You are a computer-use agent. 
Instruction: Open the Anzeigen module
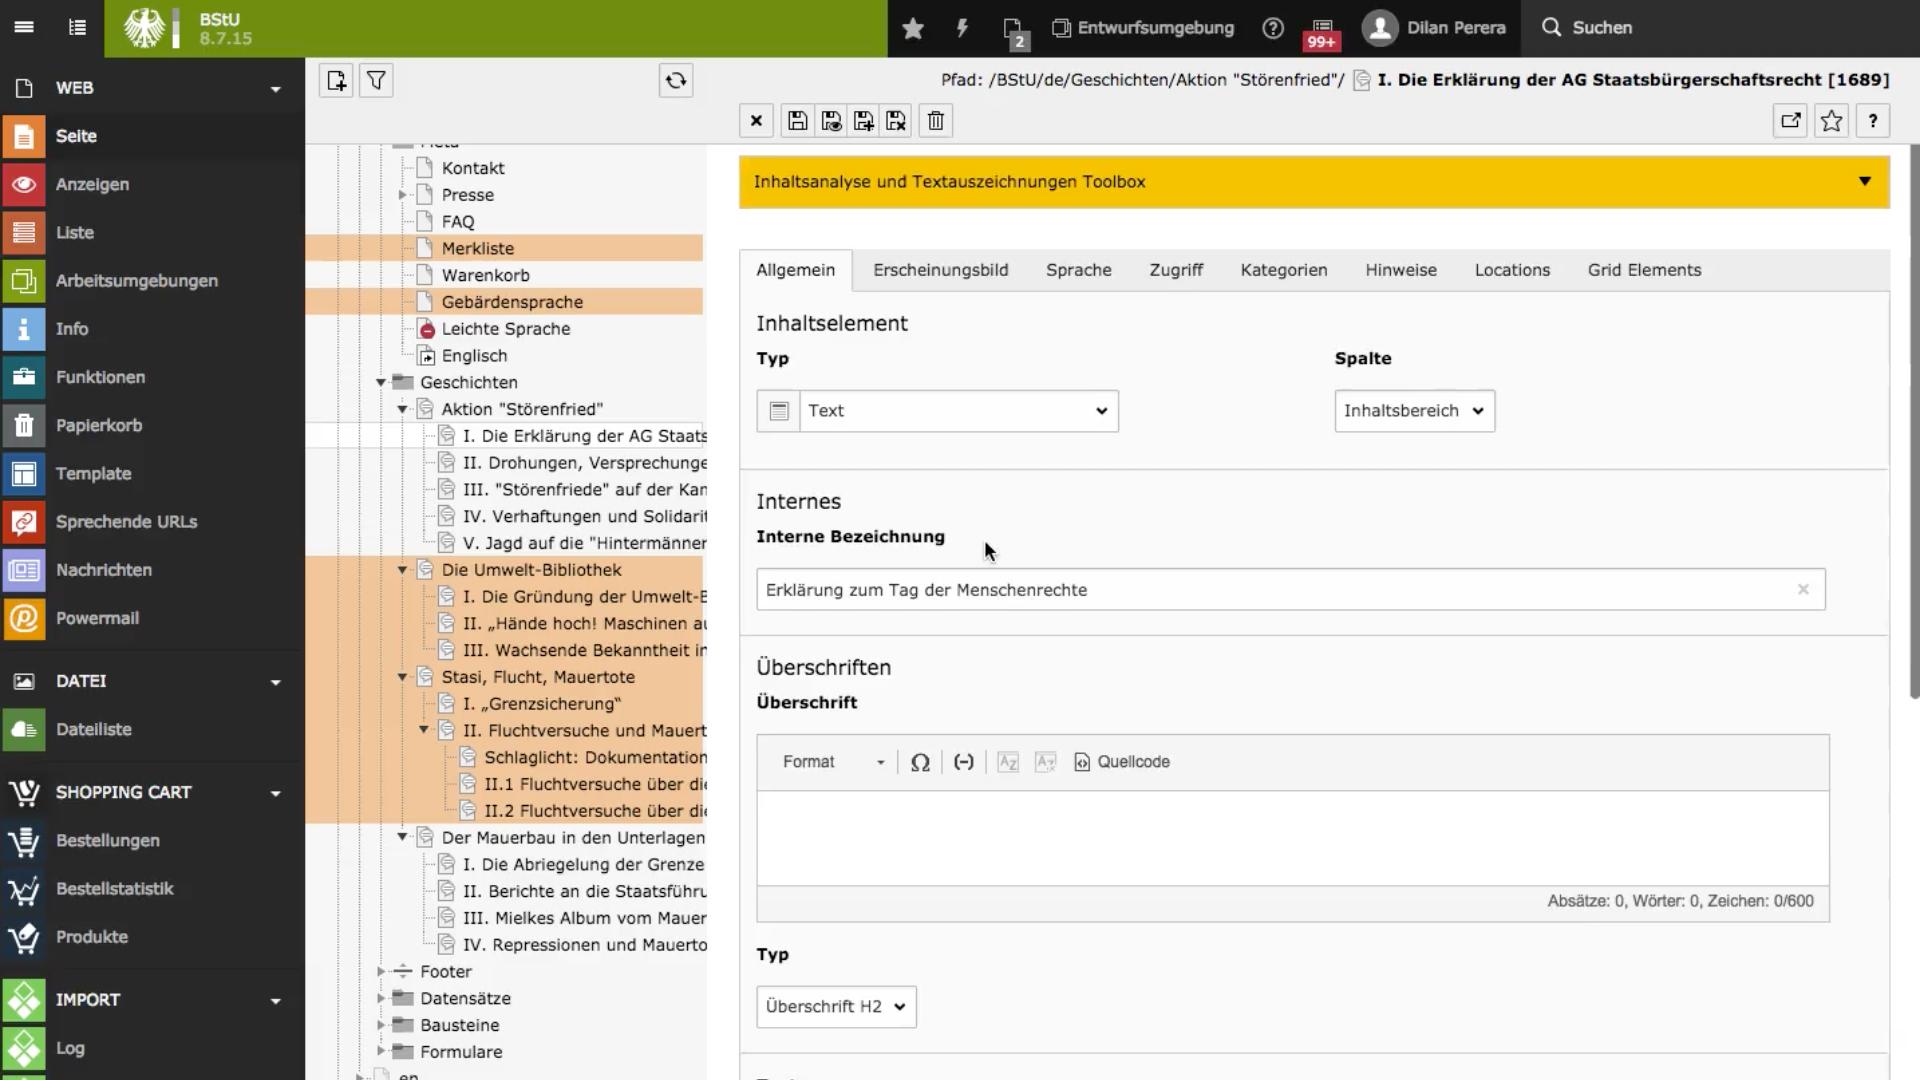coord(152,185)
